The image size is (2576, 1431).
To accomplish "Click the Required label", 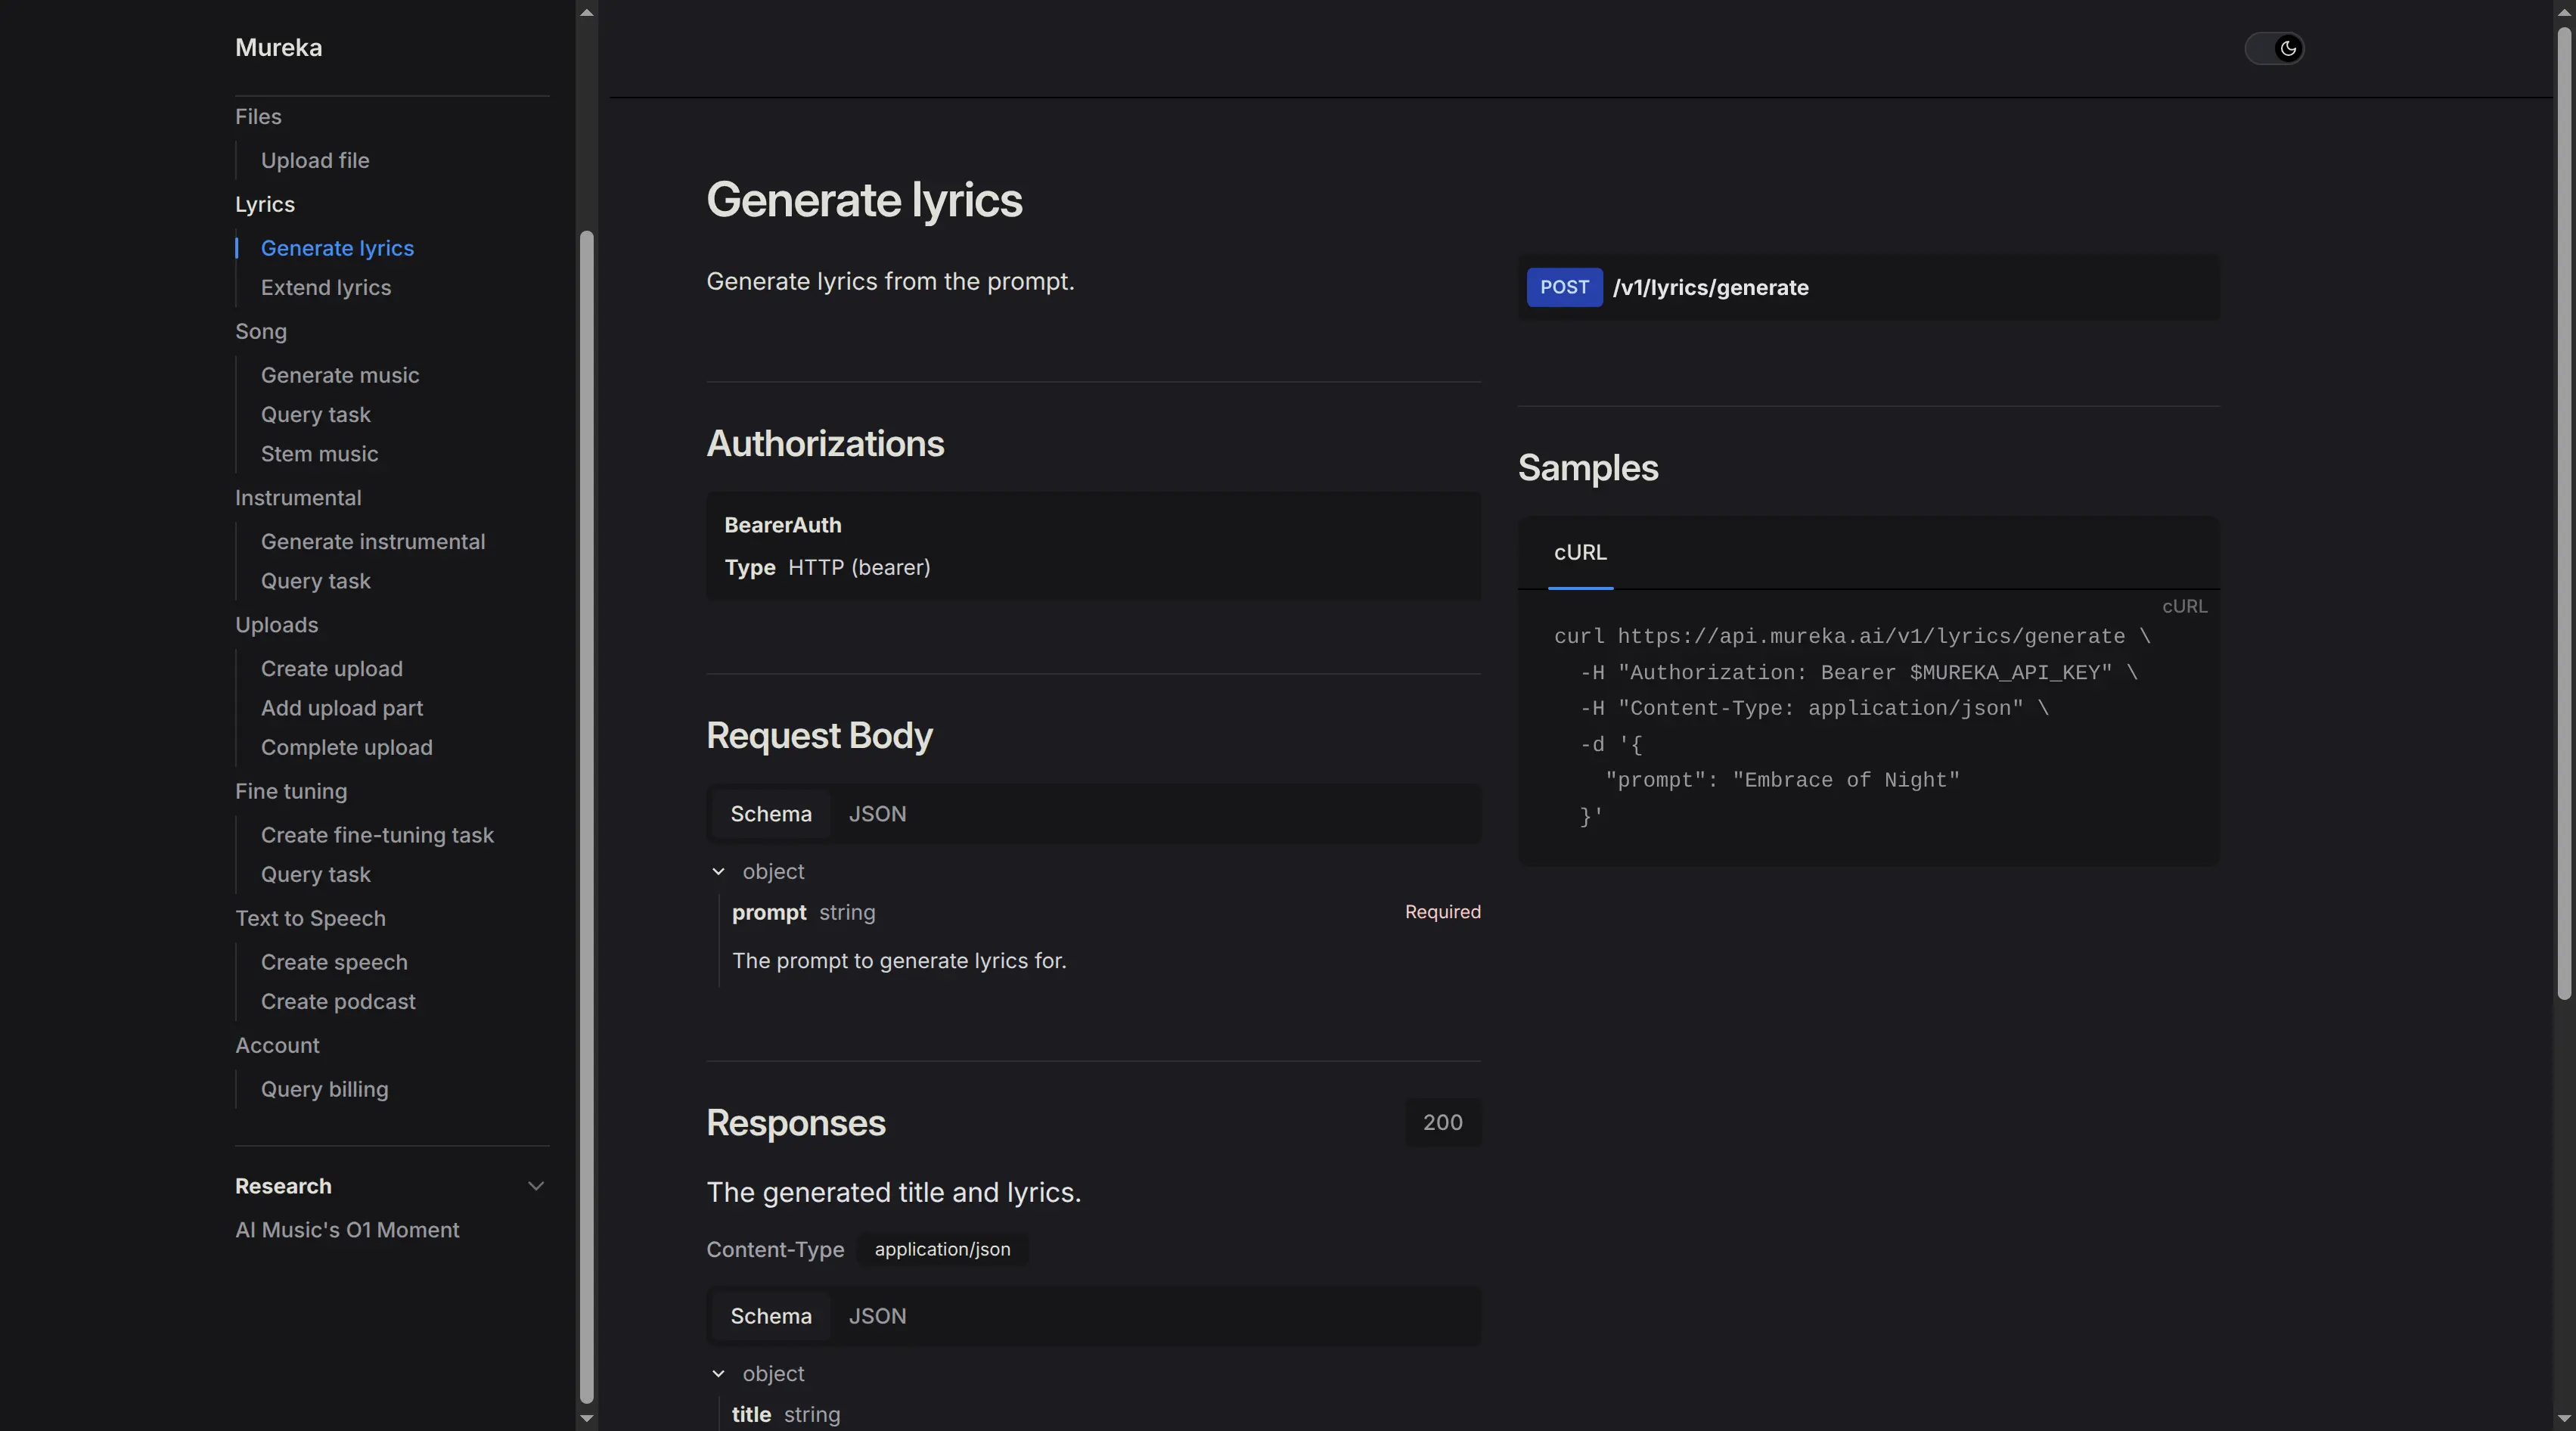I will 1442,912.
